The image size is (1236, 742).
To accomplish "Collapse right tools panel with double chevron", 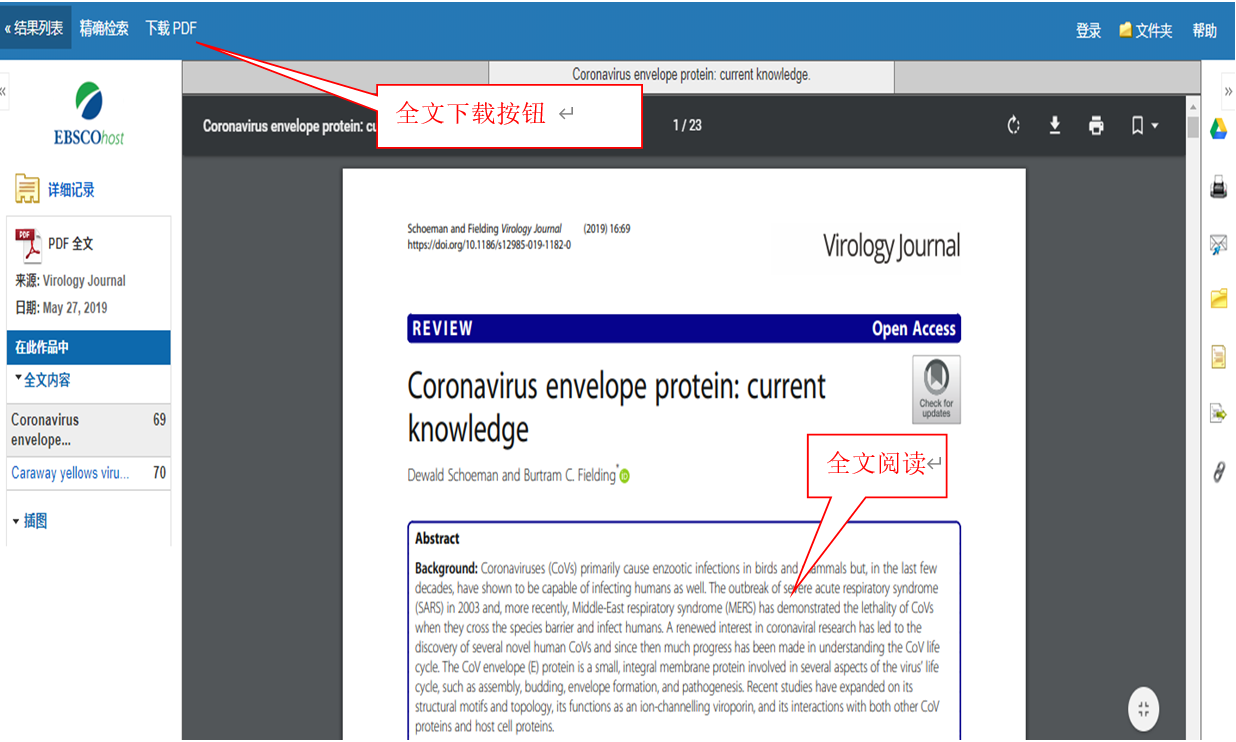I will [1228, 91].
